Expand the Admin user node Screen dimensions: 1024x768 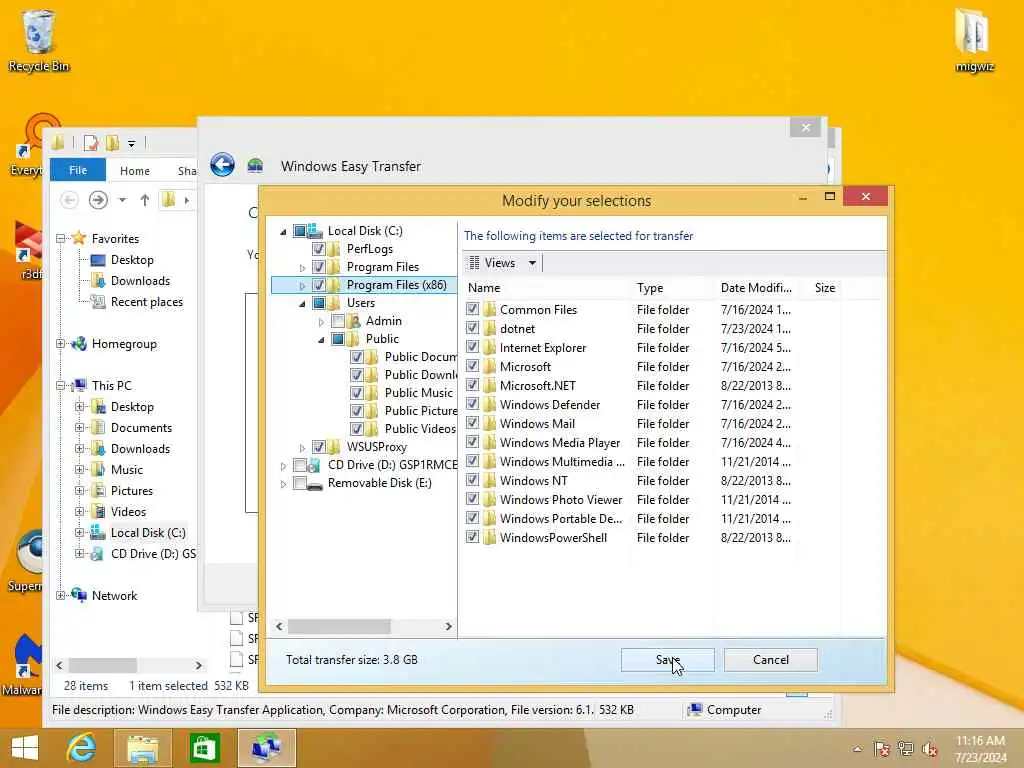tap(321, 321)
